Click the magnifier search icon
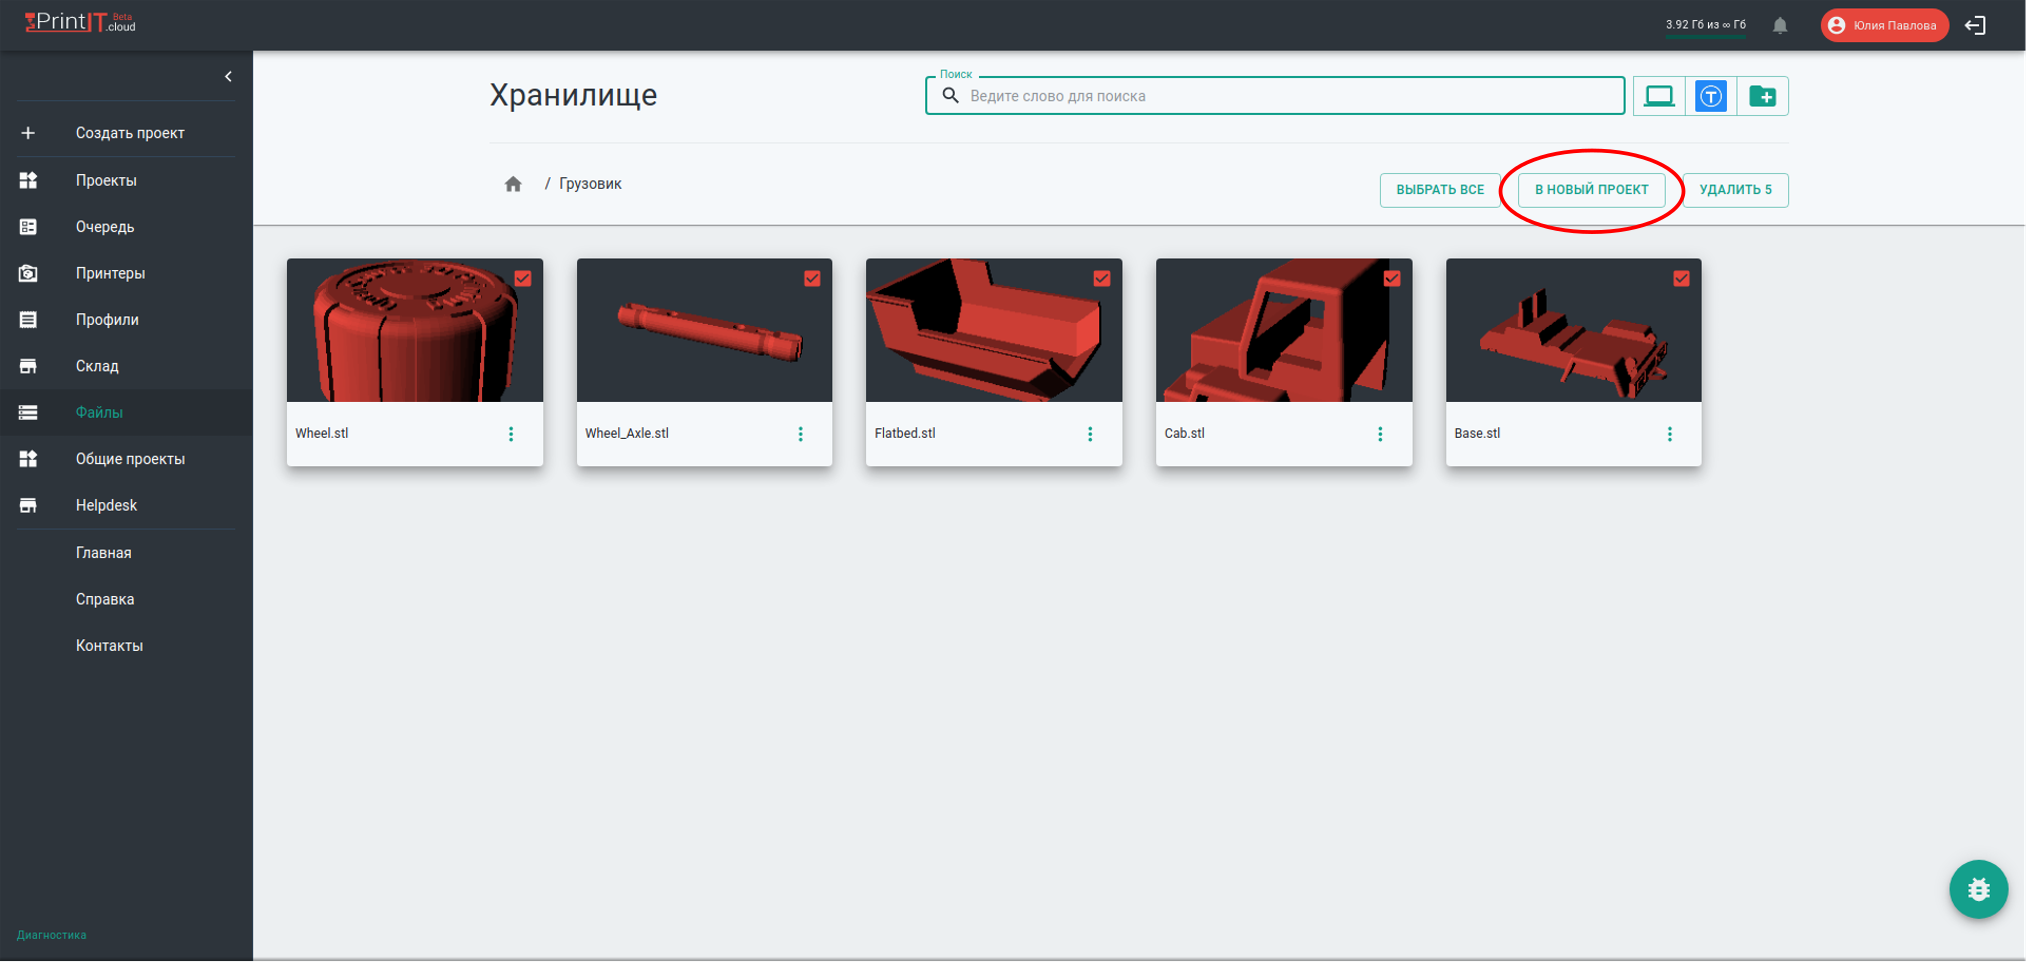The width and height of the screenshot is (2026, 962). pyautogui.click(x=951, y=96)
